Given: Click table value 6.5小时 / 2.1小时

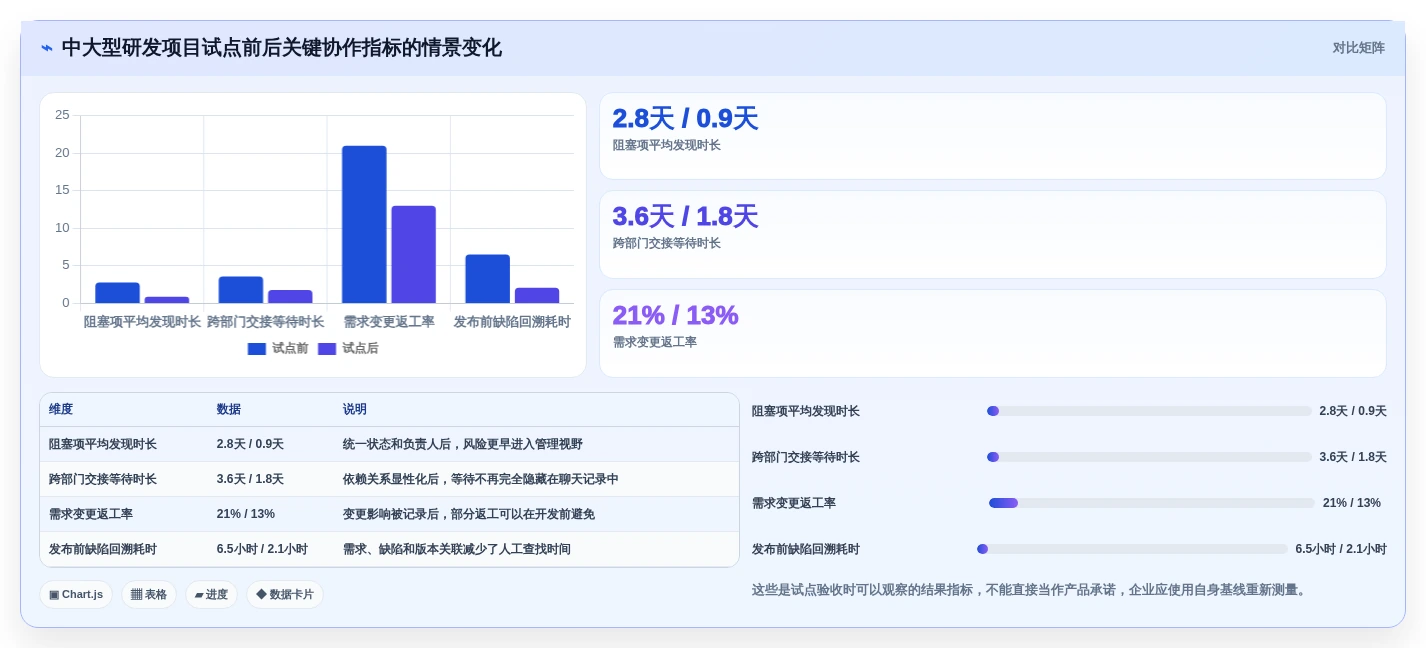Looking at the screenshot, I should pos(262,549).
